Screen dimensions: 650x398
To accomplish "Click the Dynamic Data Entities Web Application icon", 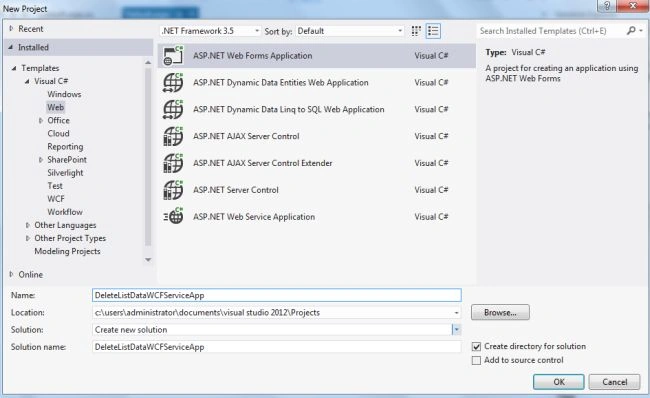I will coord(173,83).
